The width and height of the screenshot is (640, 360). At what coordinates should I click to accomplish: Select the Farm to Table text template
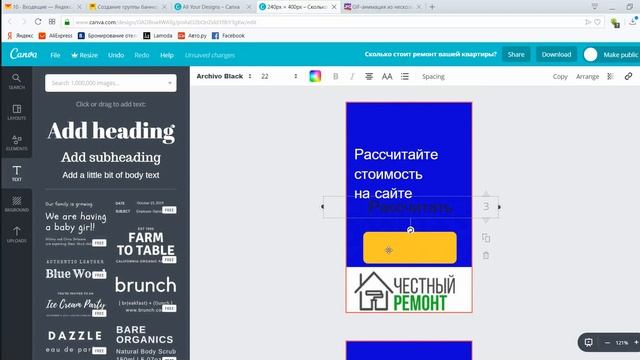(146, 244)
